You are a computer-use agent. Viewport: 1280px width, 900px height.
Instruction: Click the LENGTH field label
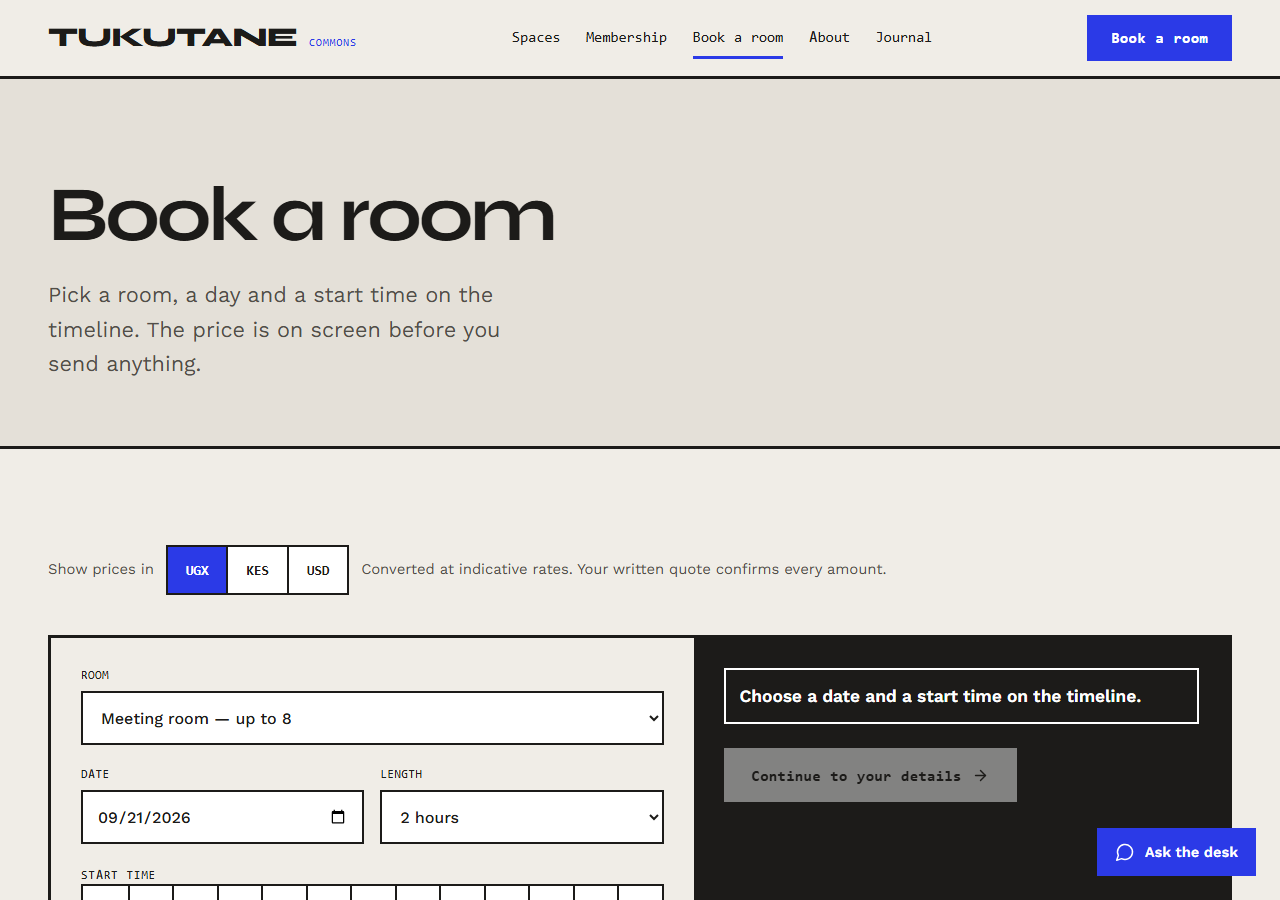pos(401,774)
